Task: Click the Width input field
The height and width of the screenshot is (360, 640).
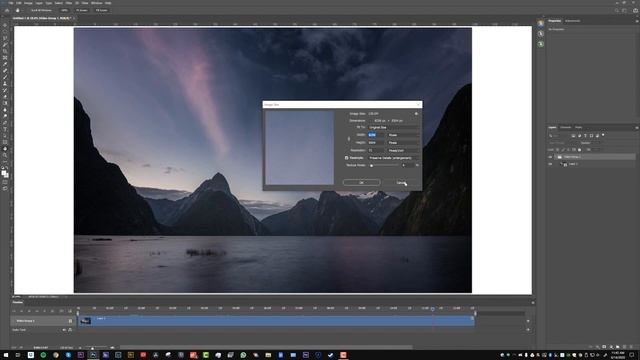Action: coord(376,135)
